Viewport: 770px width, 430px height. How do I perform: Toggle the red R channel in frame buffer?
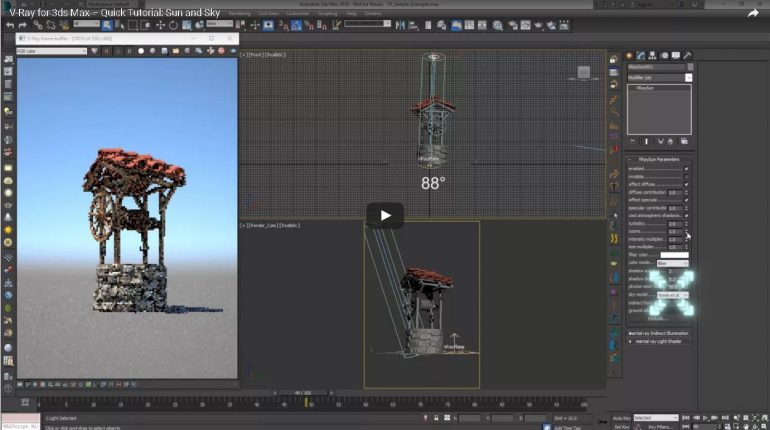point(107,51)
